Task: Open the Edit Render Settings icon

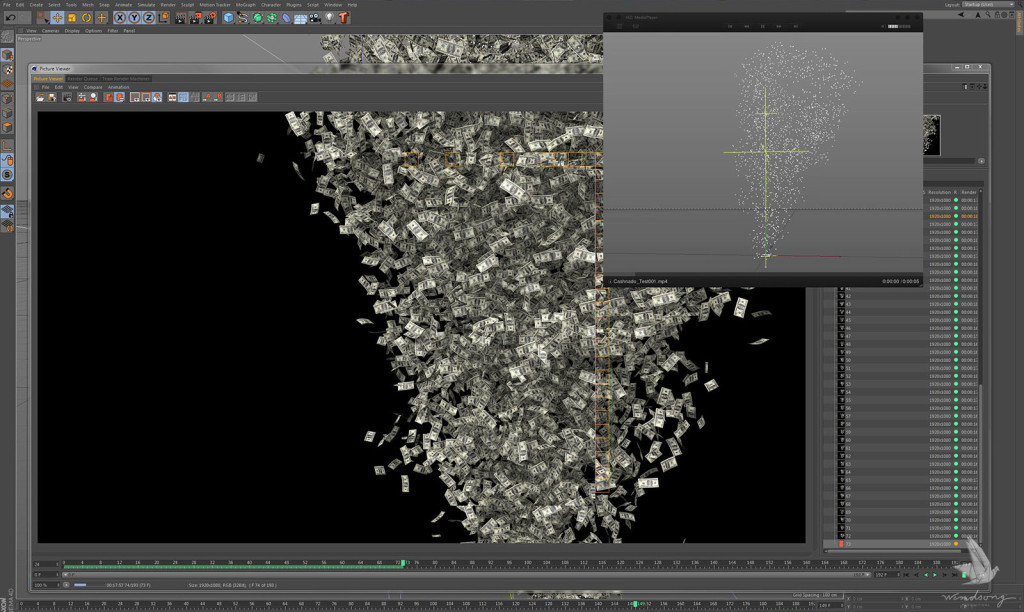Action: pos(211,18)
